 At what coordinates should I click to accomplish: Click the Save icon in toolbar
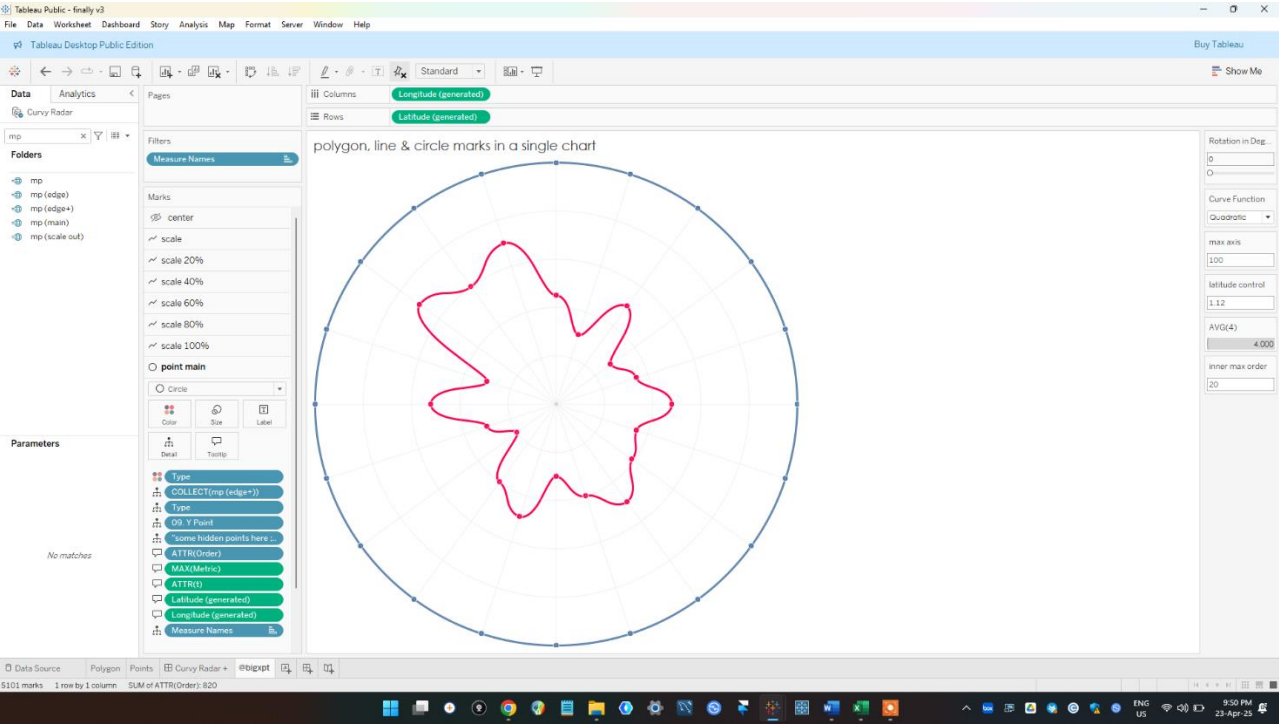pyautogui.click(x=115, y=72)
